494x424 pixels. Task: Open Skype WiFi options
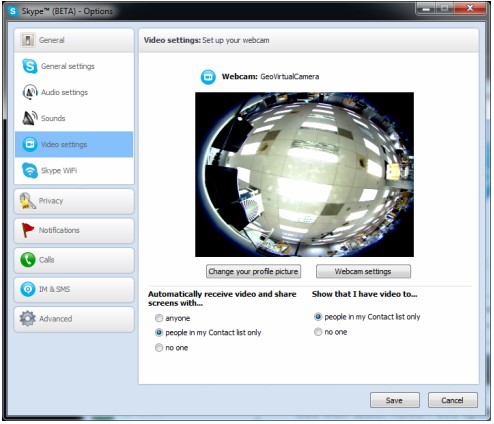[74, 170]
